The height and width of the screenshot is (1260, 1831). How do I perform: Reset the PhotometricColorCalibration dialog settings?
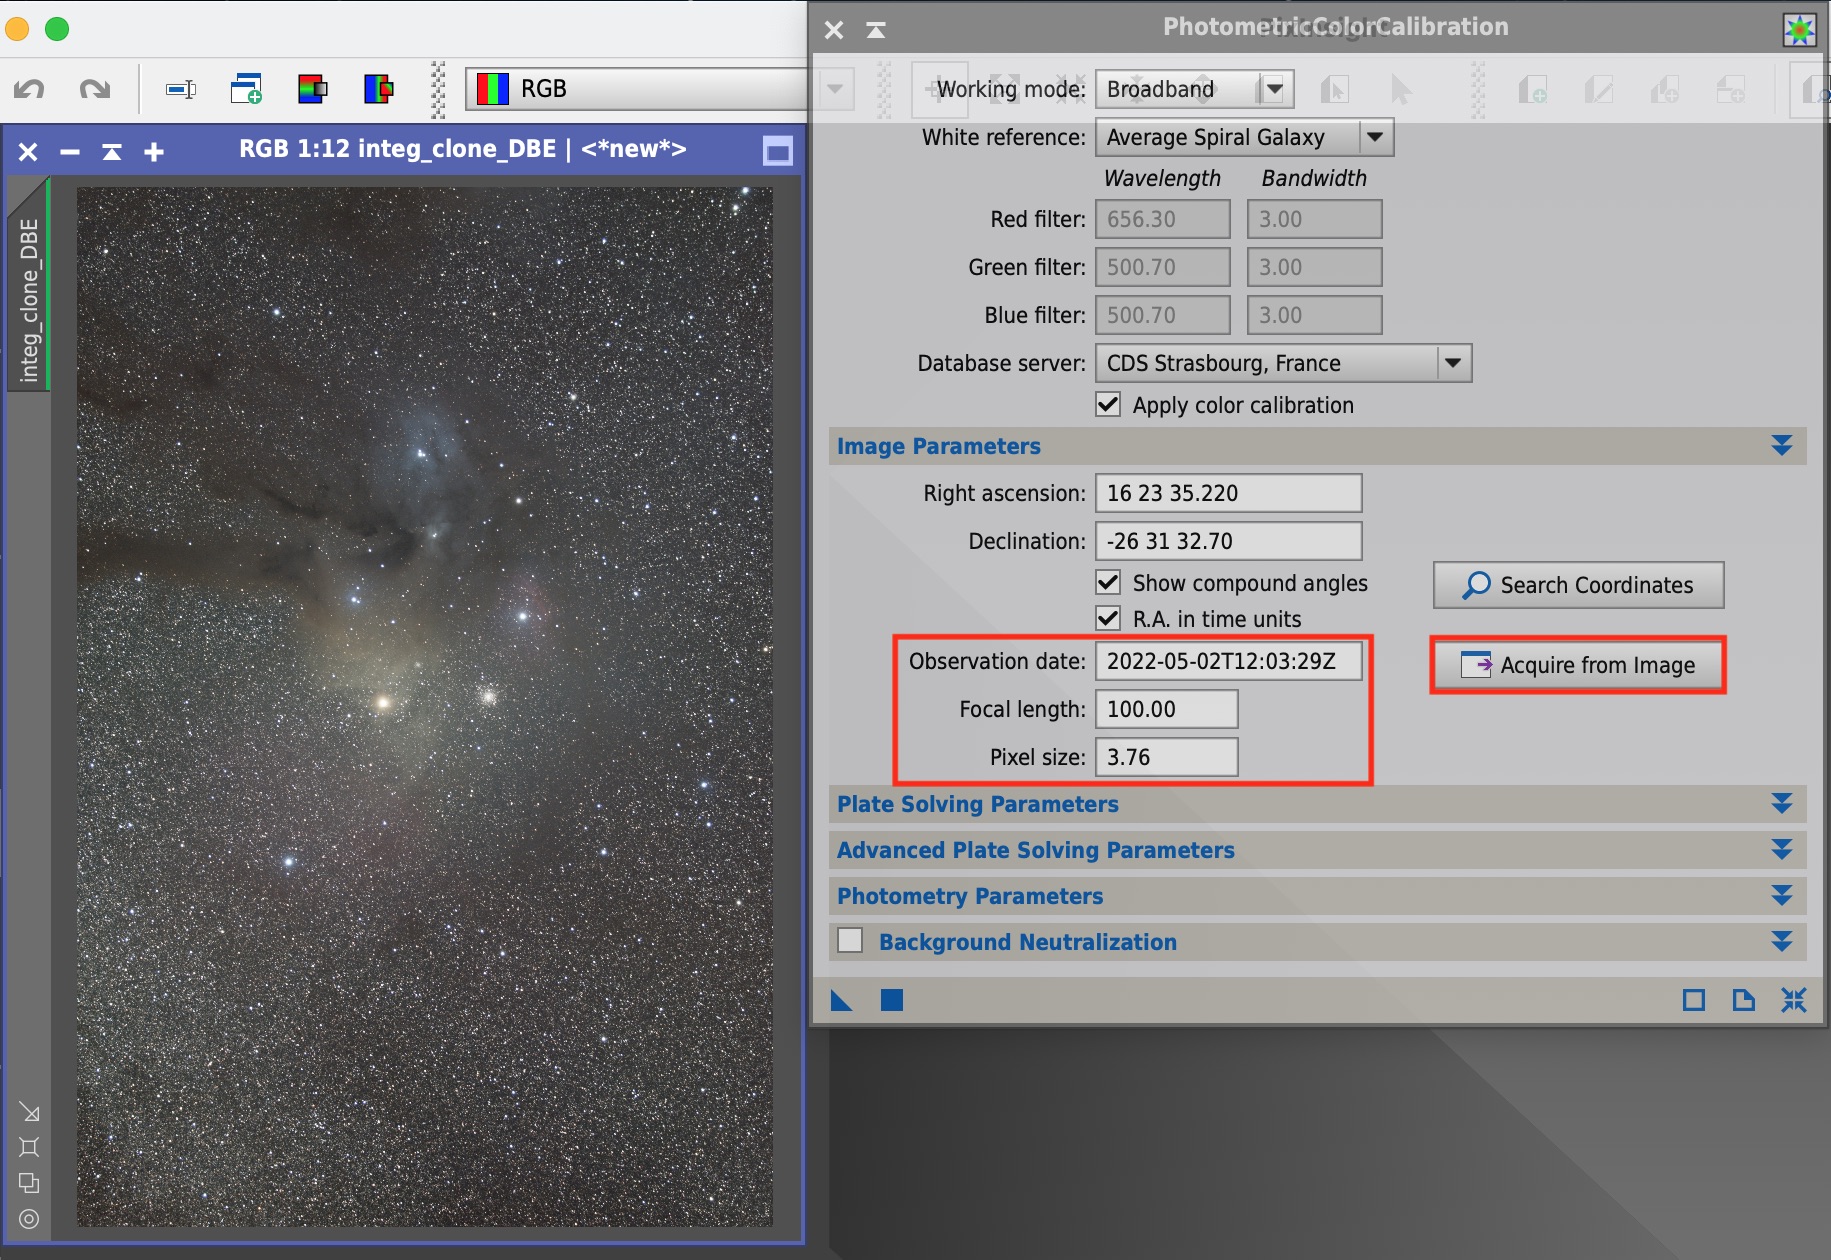point(1793,1000)
